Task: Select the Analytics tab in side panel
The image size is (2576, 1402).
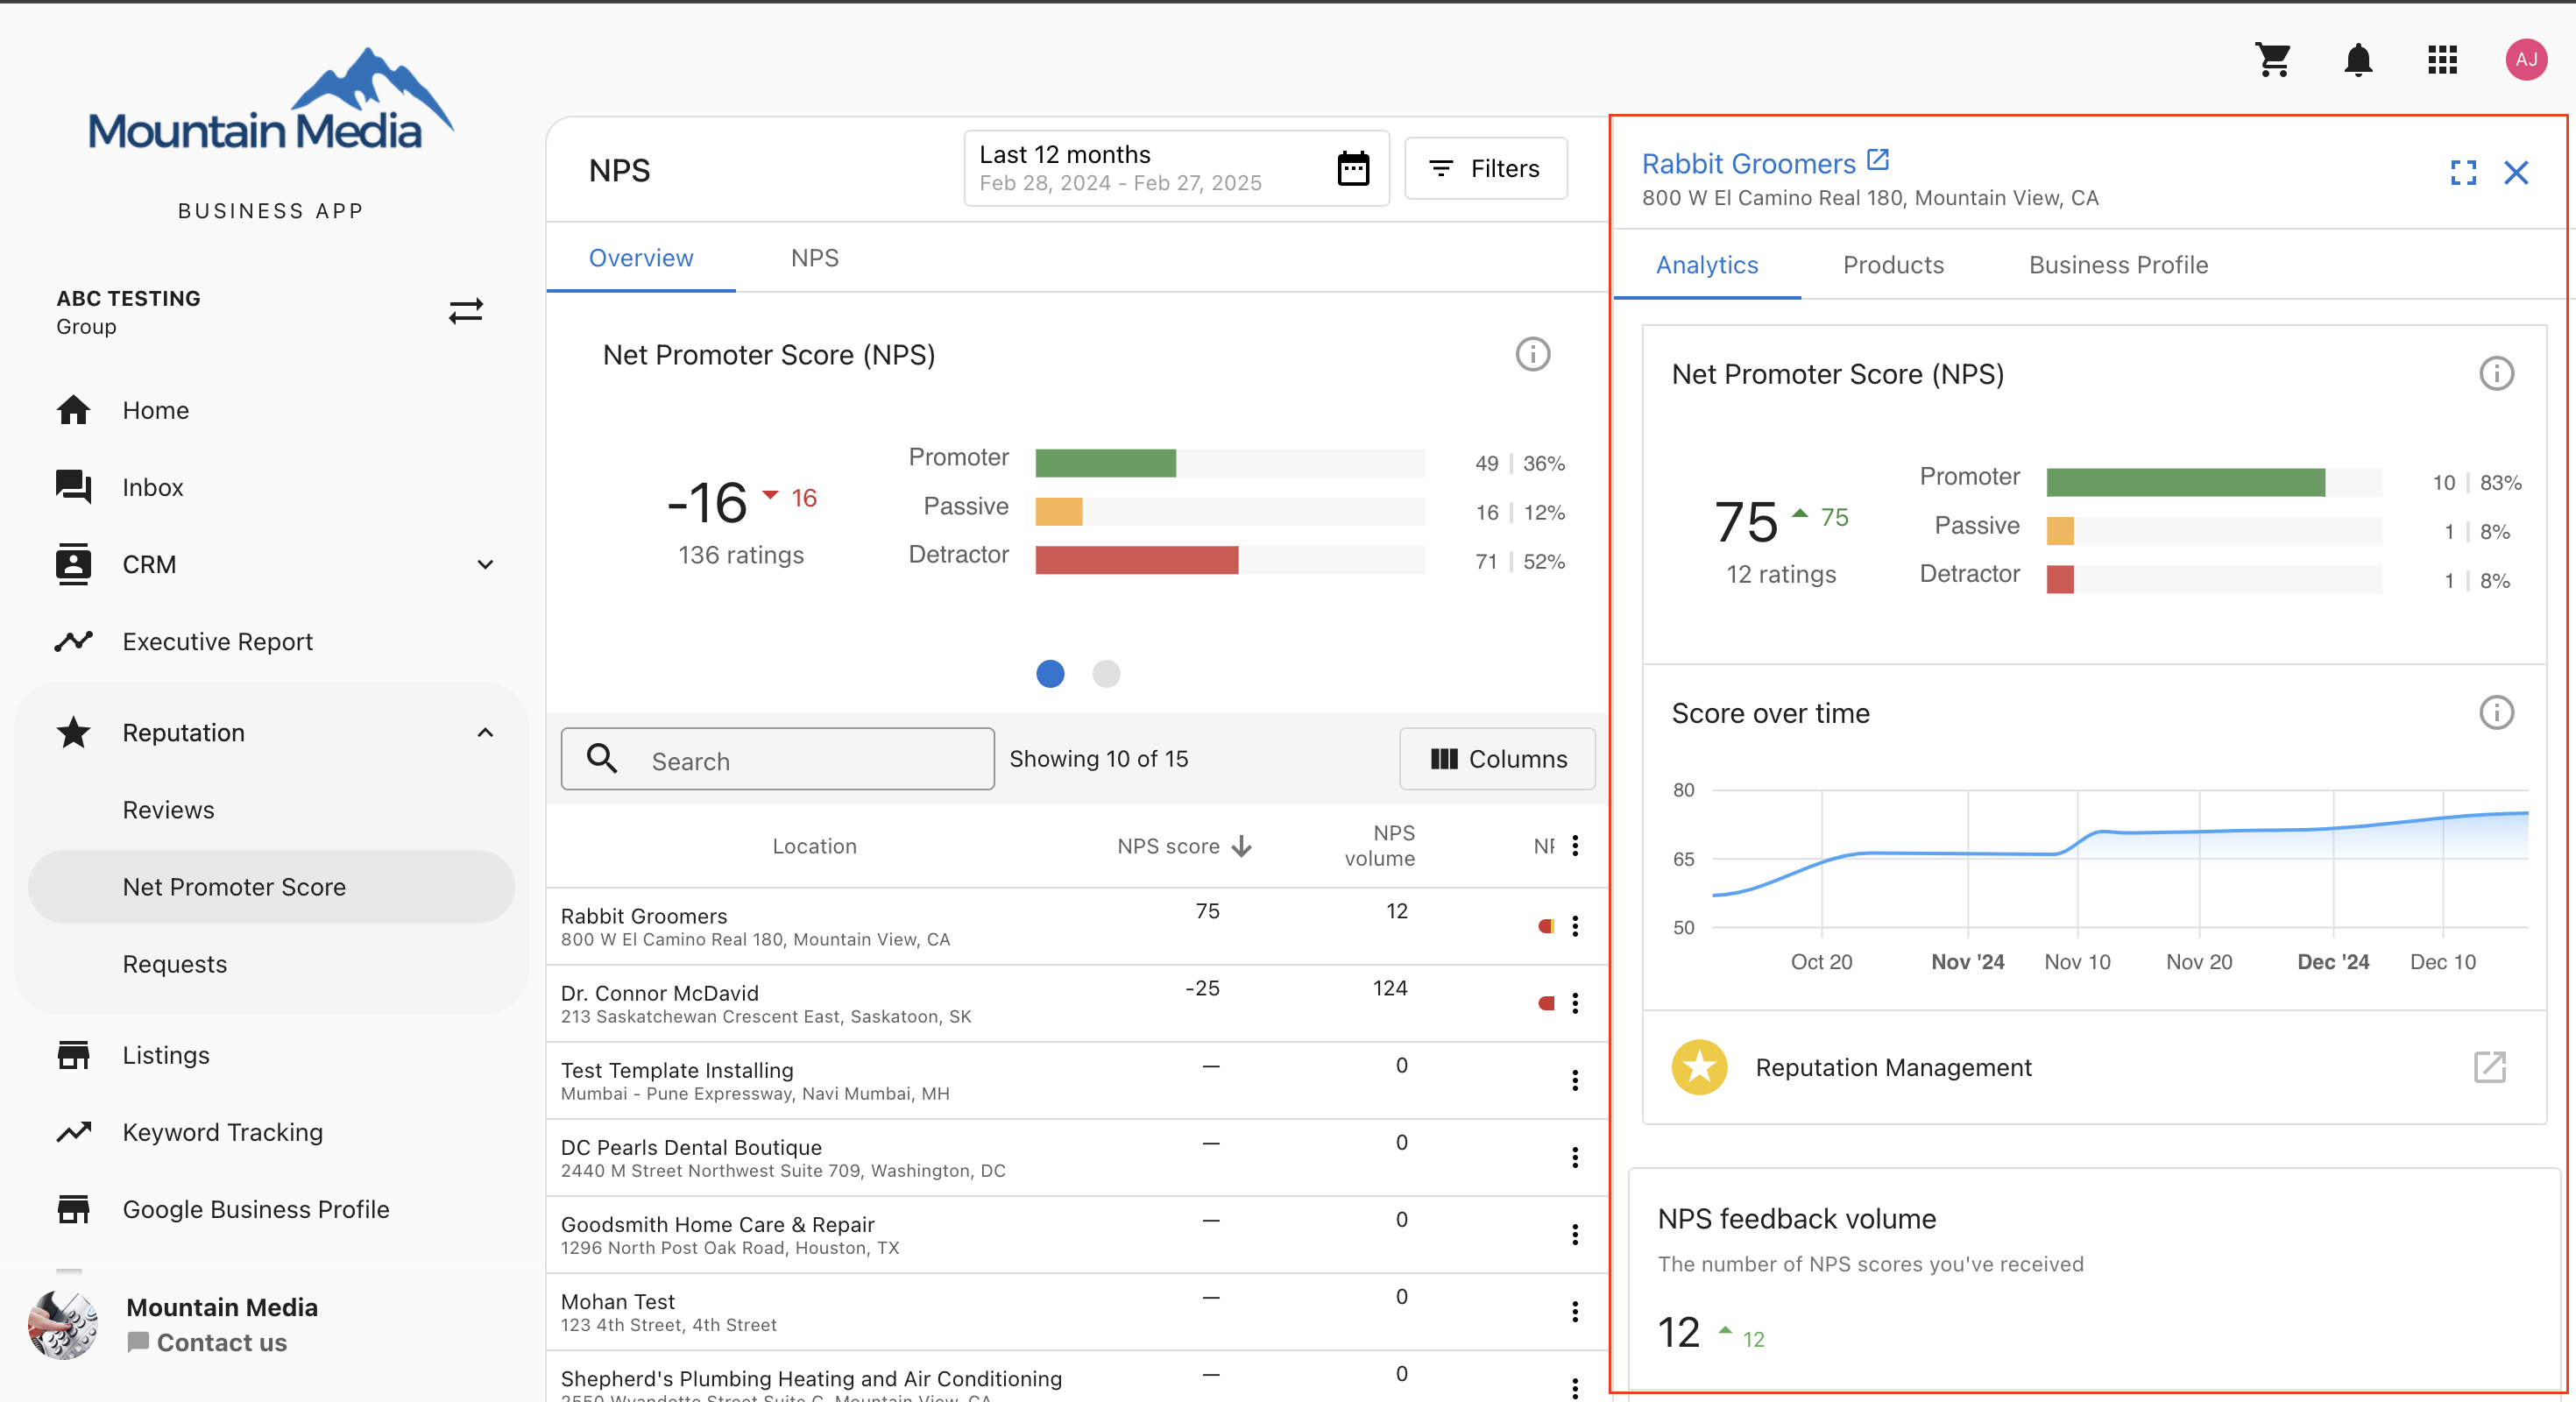Action: tap(1706, 265)
